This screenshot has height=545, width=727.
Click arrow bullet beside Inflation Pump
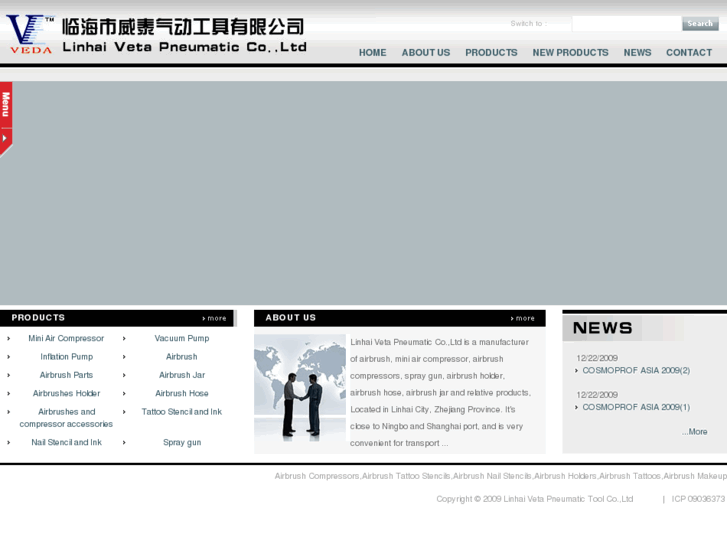(x=8, y=357)
